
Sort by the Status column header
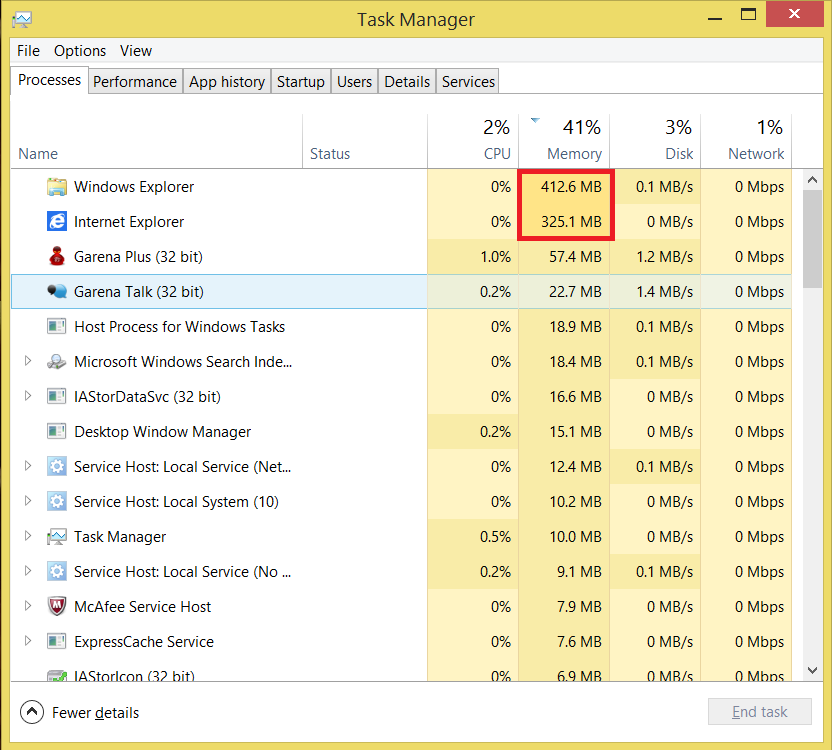pyautogui.click(x=365, y=142)
